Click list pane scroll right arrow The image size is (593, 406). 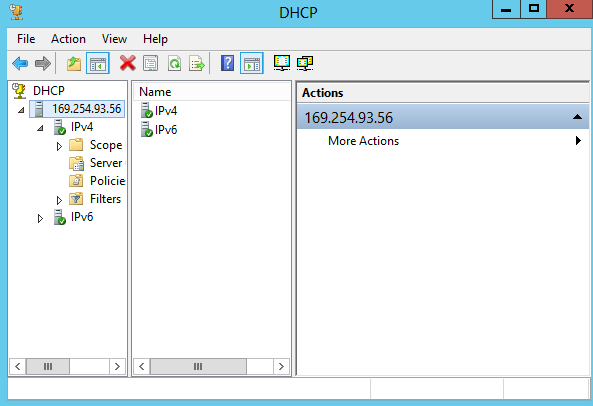tap(281, 366)
